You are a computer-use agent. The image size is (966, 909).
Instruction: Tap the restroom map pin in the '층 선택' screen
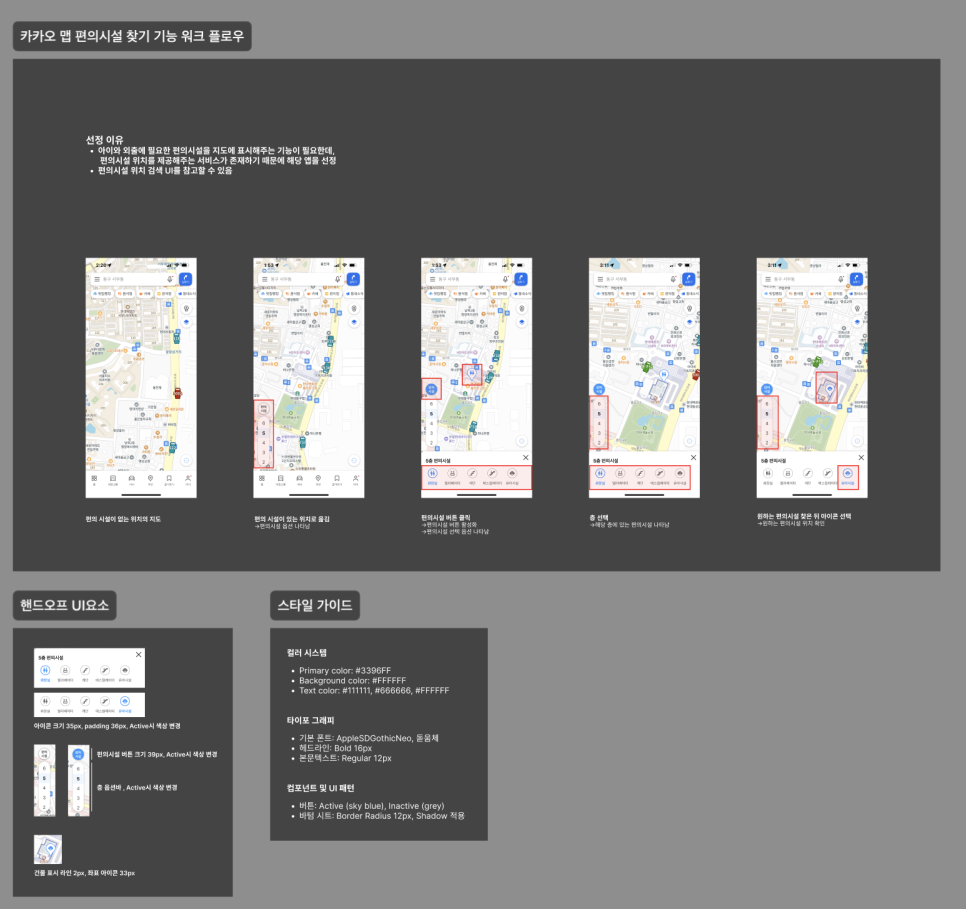coord(664,374)
